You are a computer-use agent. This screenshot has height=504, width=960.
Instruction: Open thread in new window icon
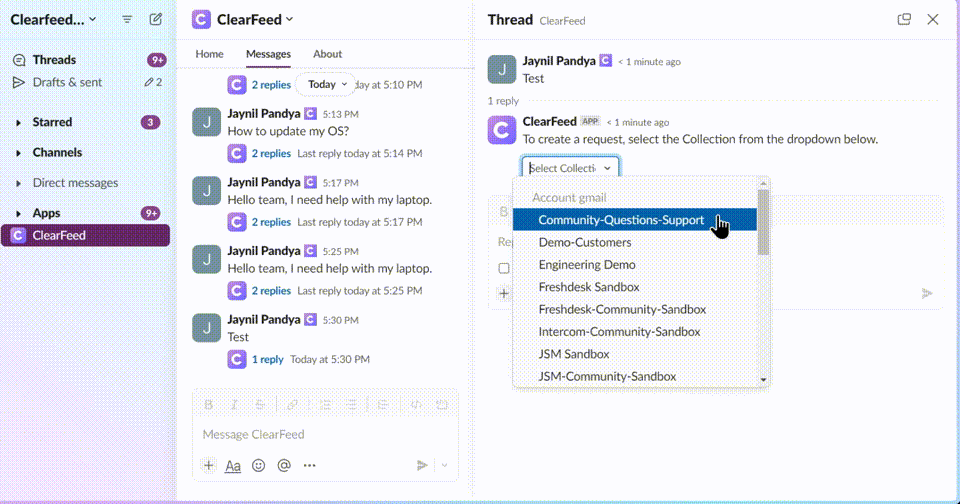904,19
